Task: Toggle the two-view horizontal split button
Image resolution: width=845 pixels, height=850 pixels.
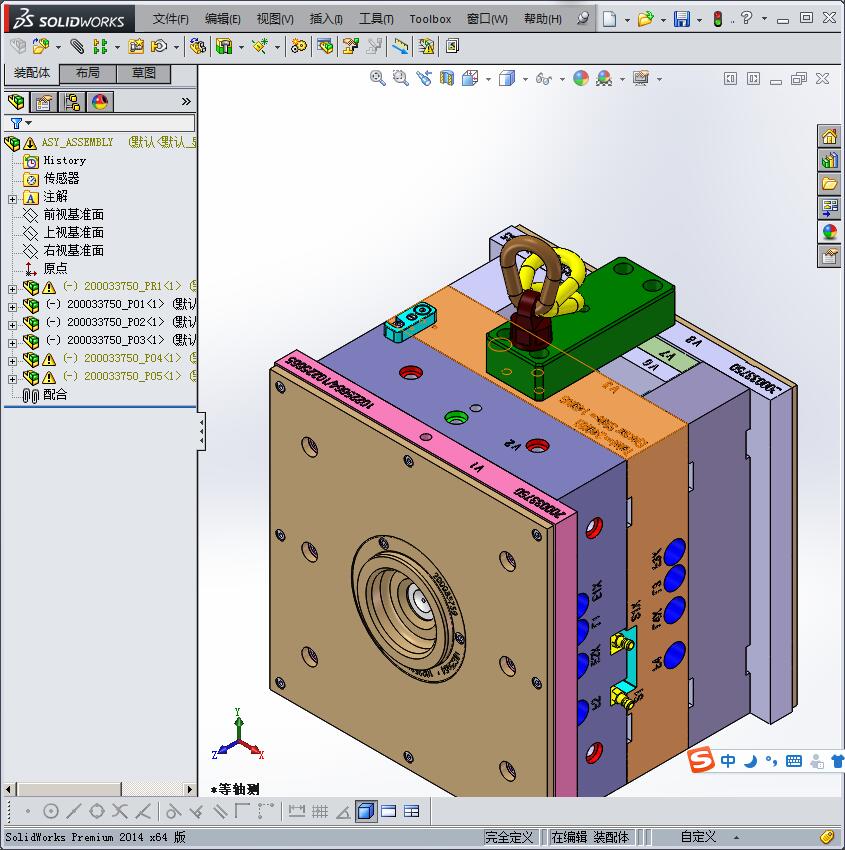Action: [x=389, y=811]
